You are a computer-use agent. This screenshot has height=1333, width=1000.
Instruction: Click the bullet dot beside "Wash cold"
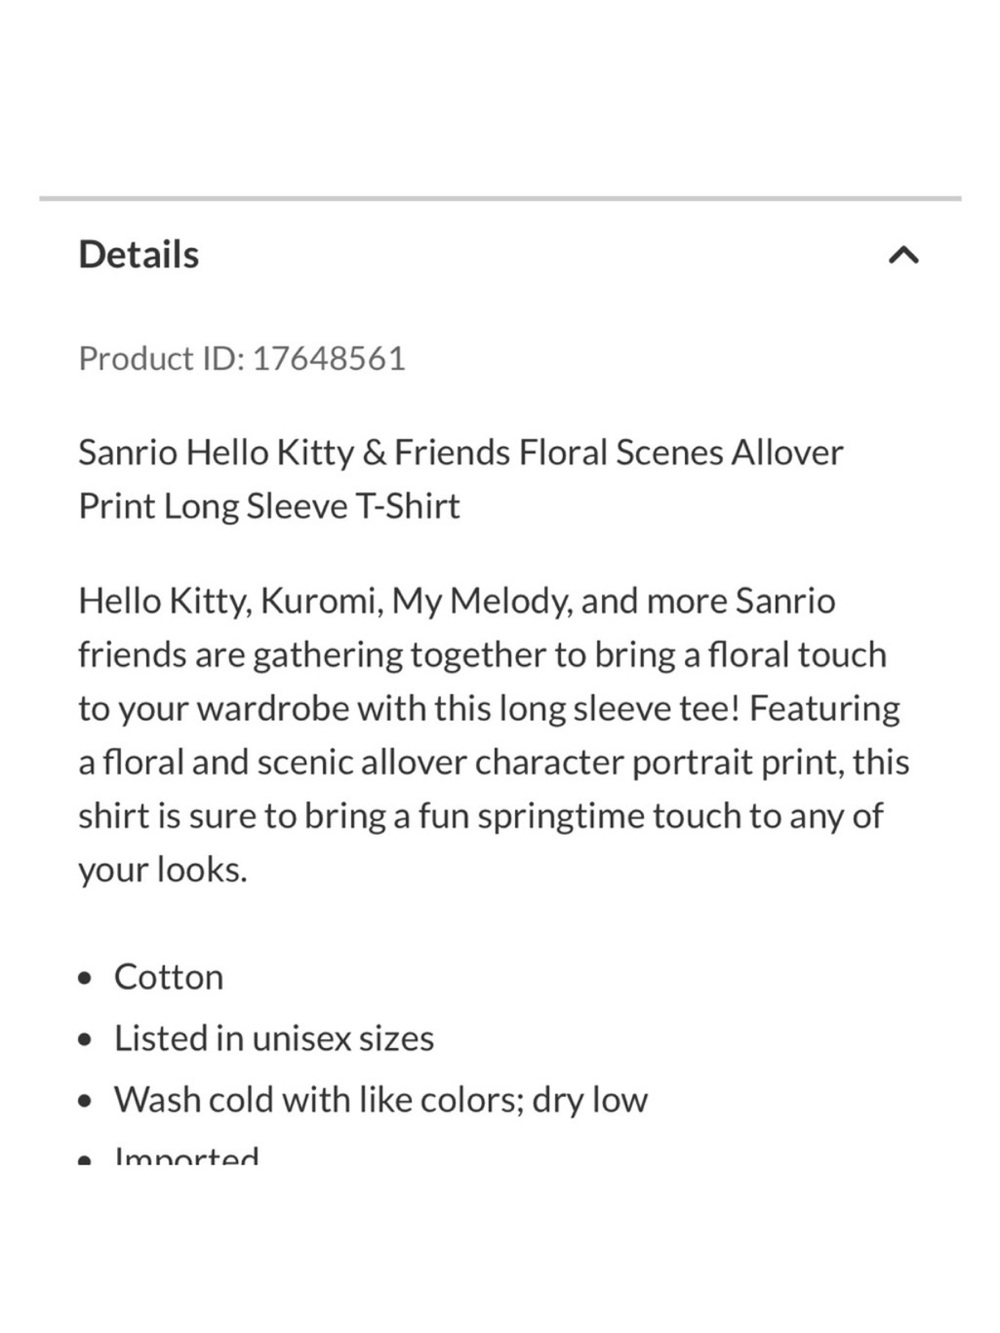[x=88, y=1101]
